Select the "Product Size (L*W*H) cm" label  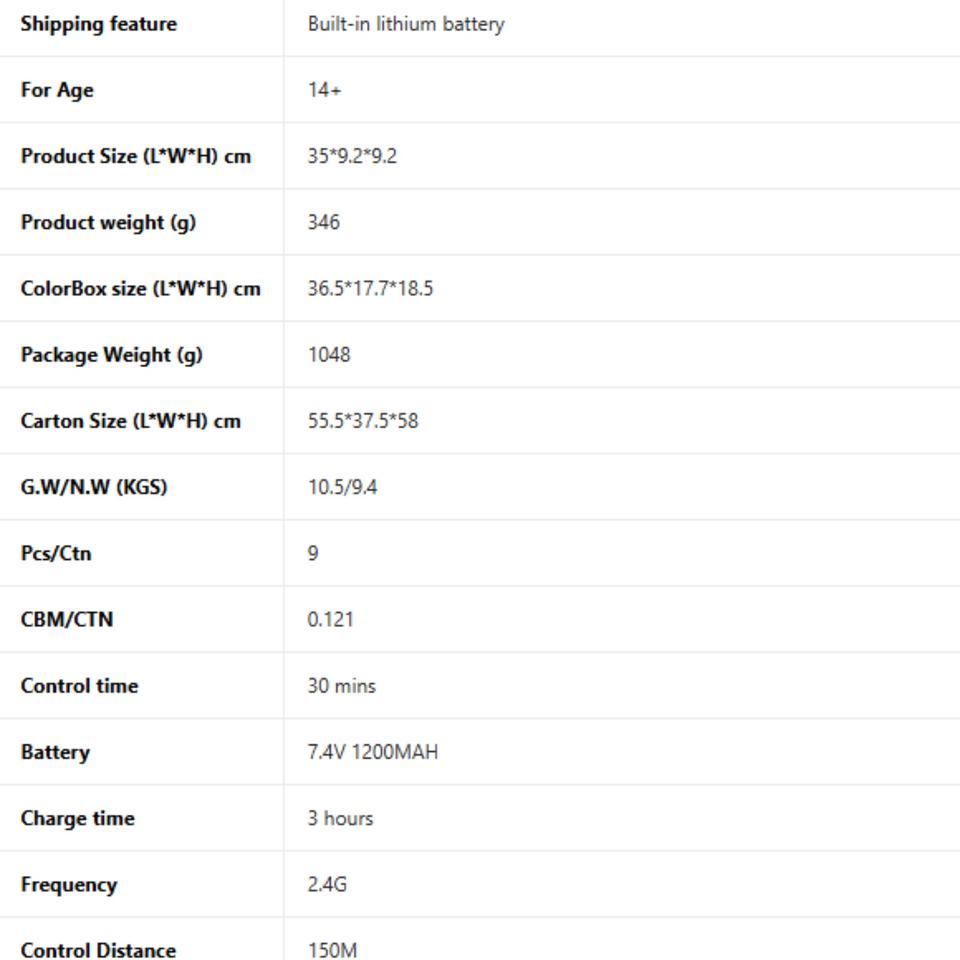135,156
